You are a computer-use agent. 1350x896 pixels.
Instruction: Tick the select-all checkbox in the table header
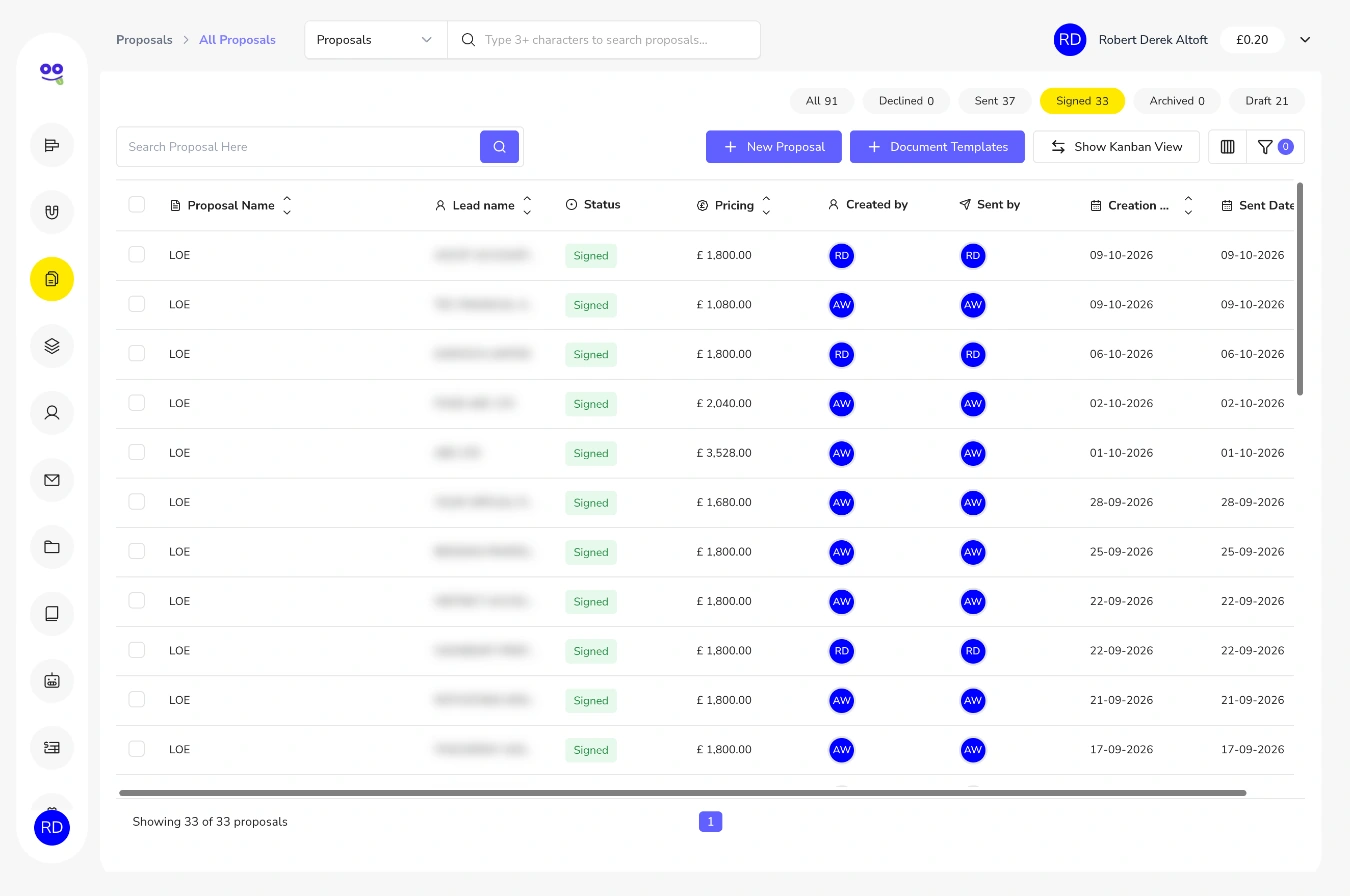point(137,205)
